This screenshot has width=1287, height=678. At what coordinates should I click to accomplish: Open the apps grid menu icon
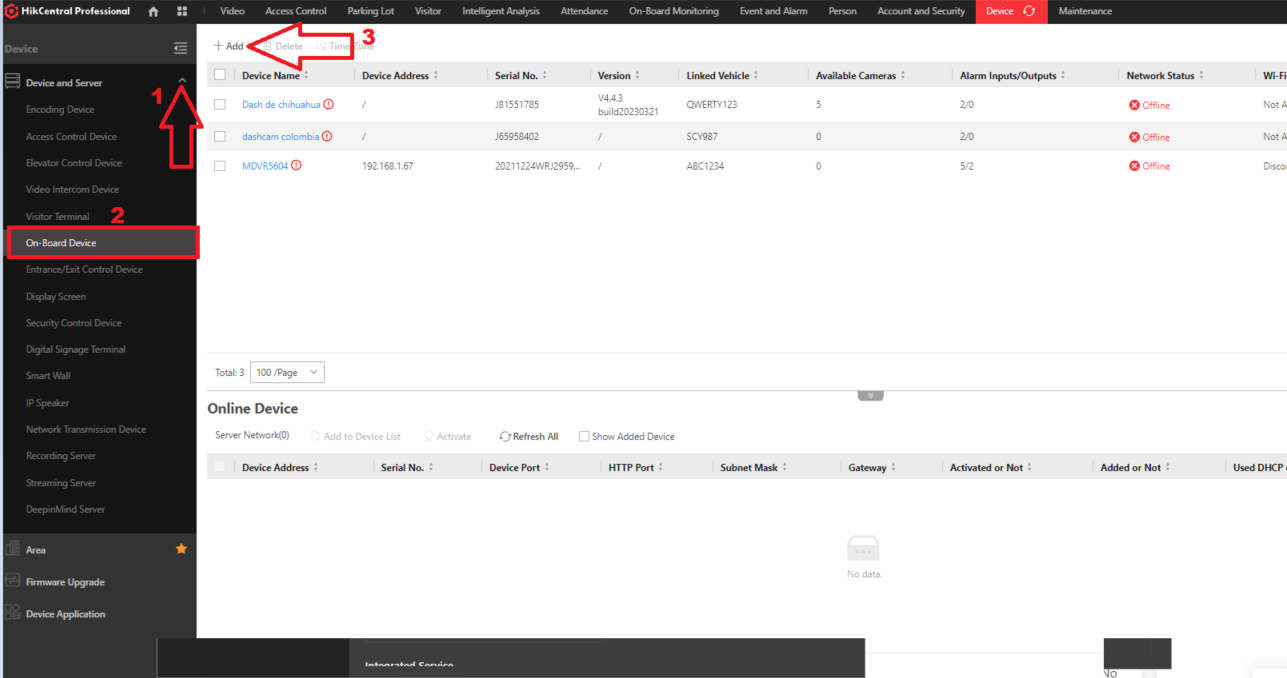[182, 11]
